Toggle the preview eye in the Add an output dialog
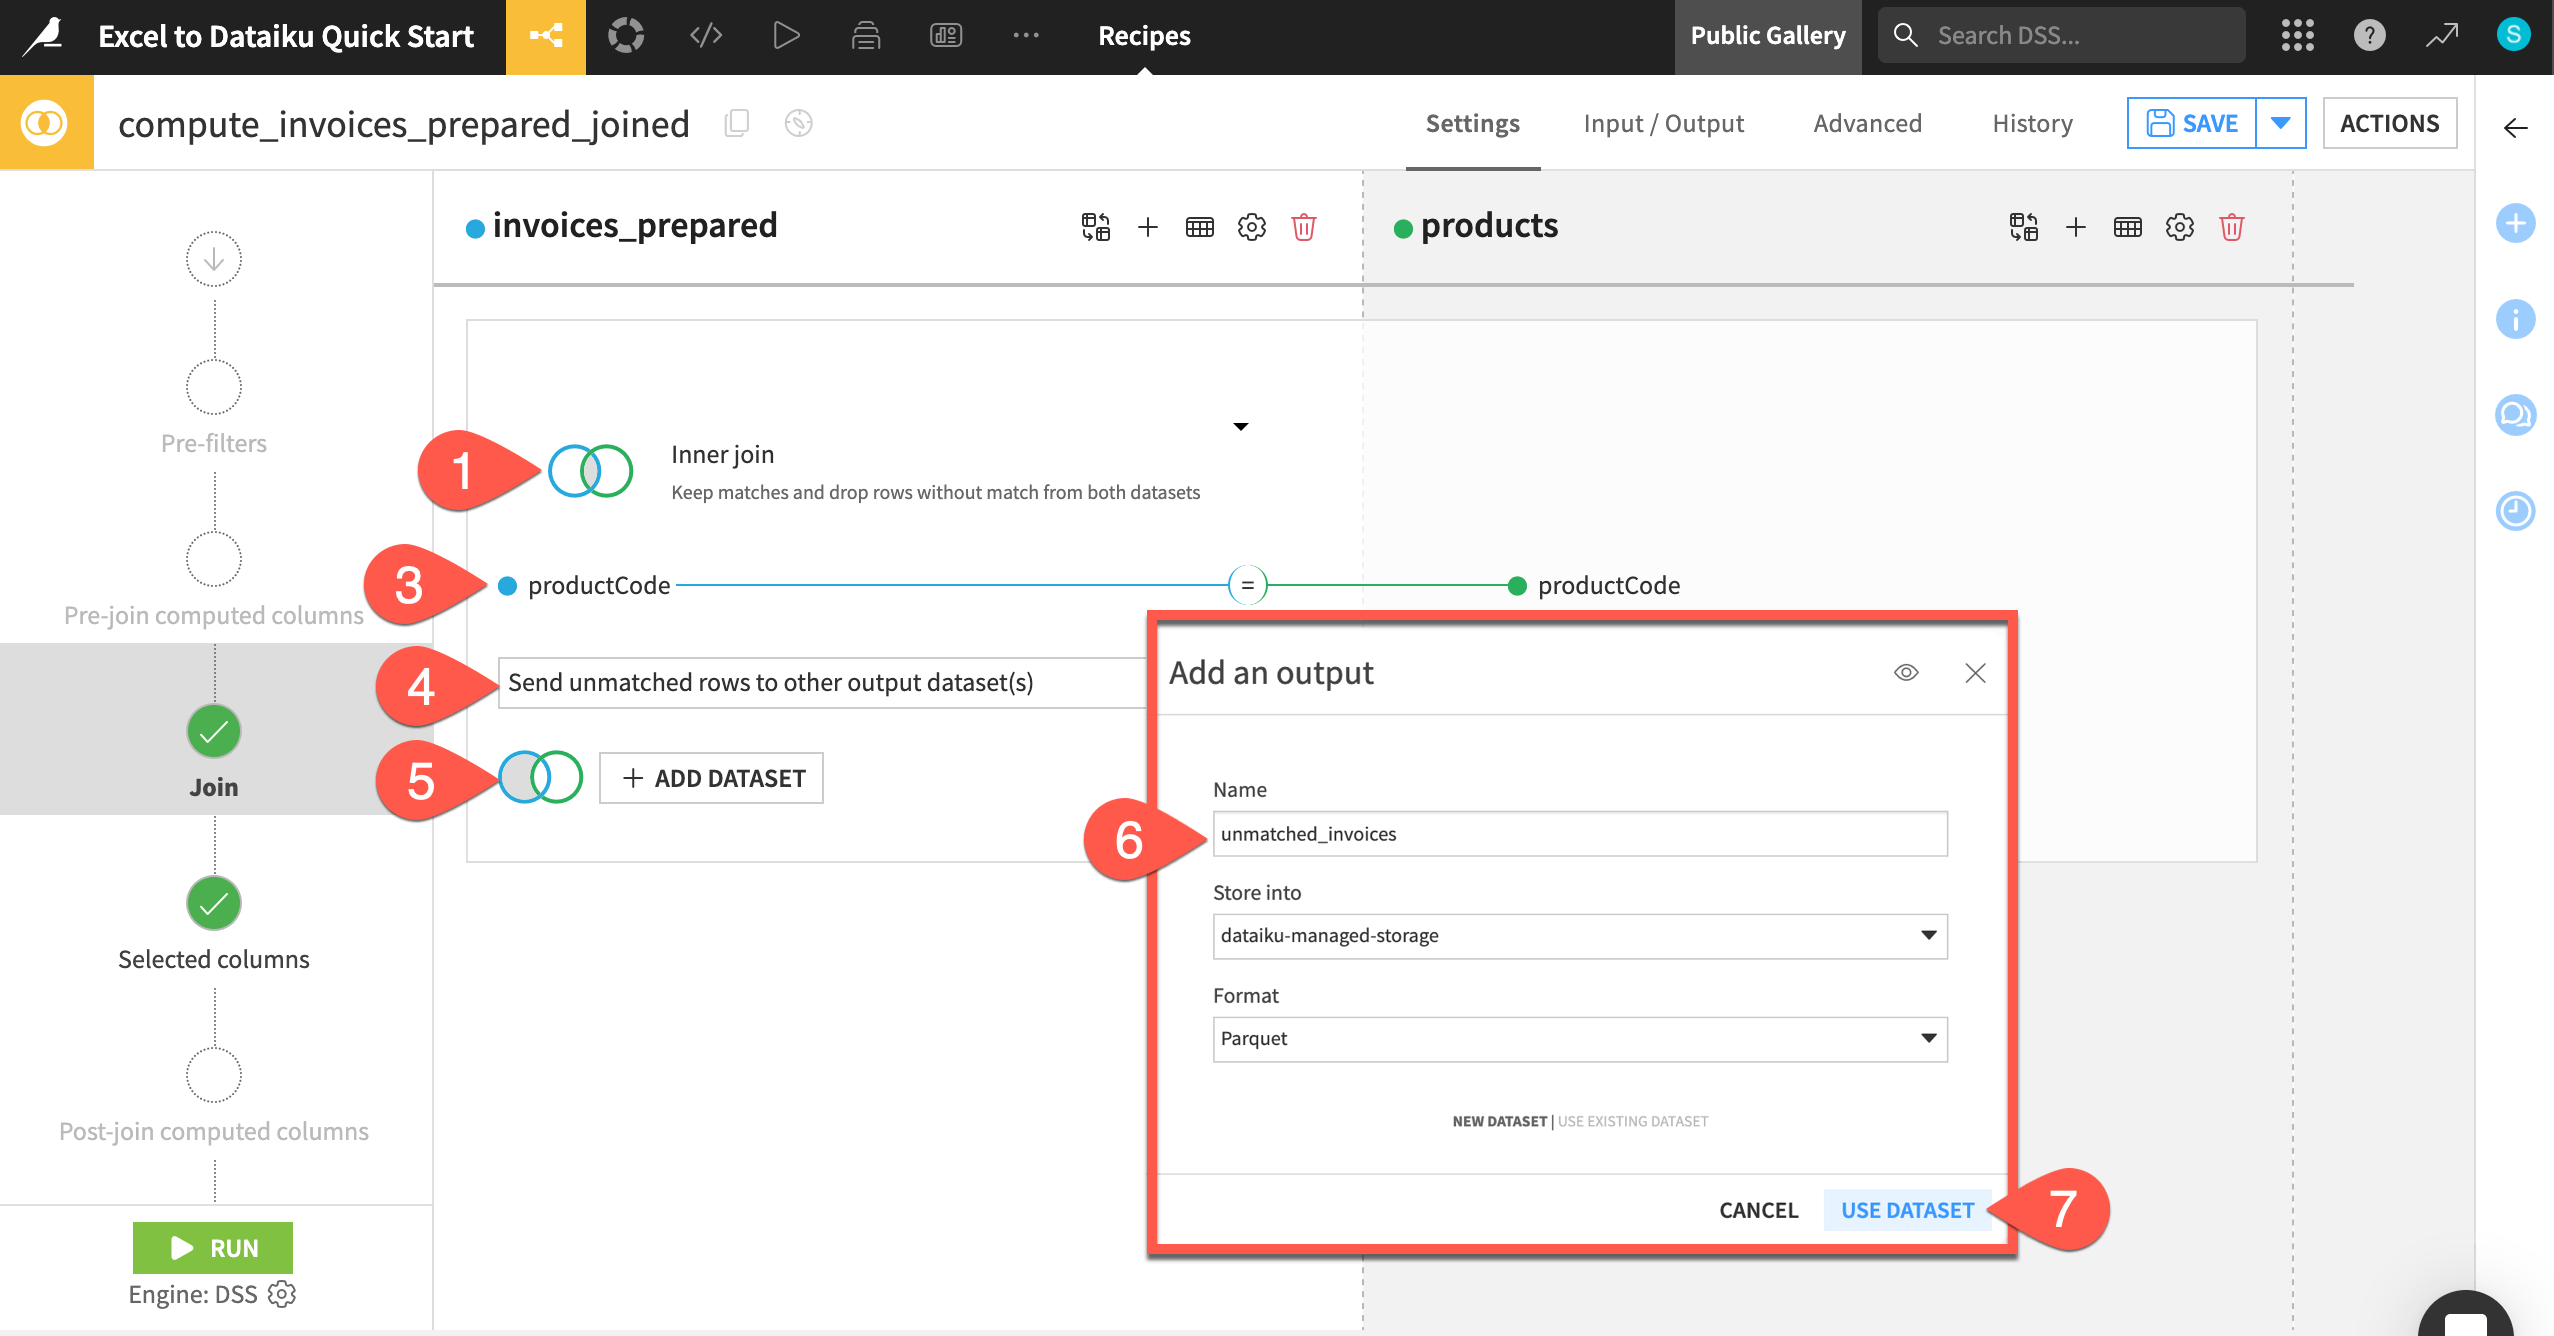Screen dimensions: 2554x1336 click(x=1906, y=673)
